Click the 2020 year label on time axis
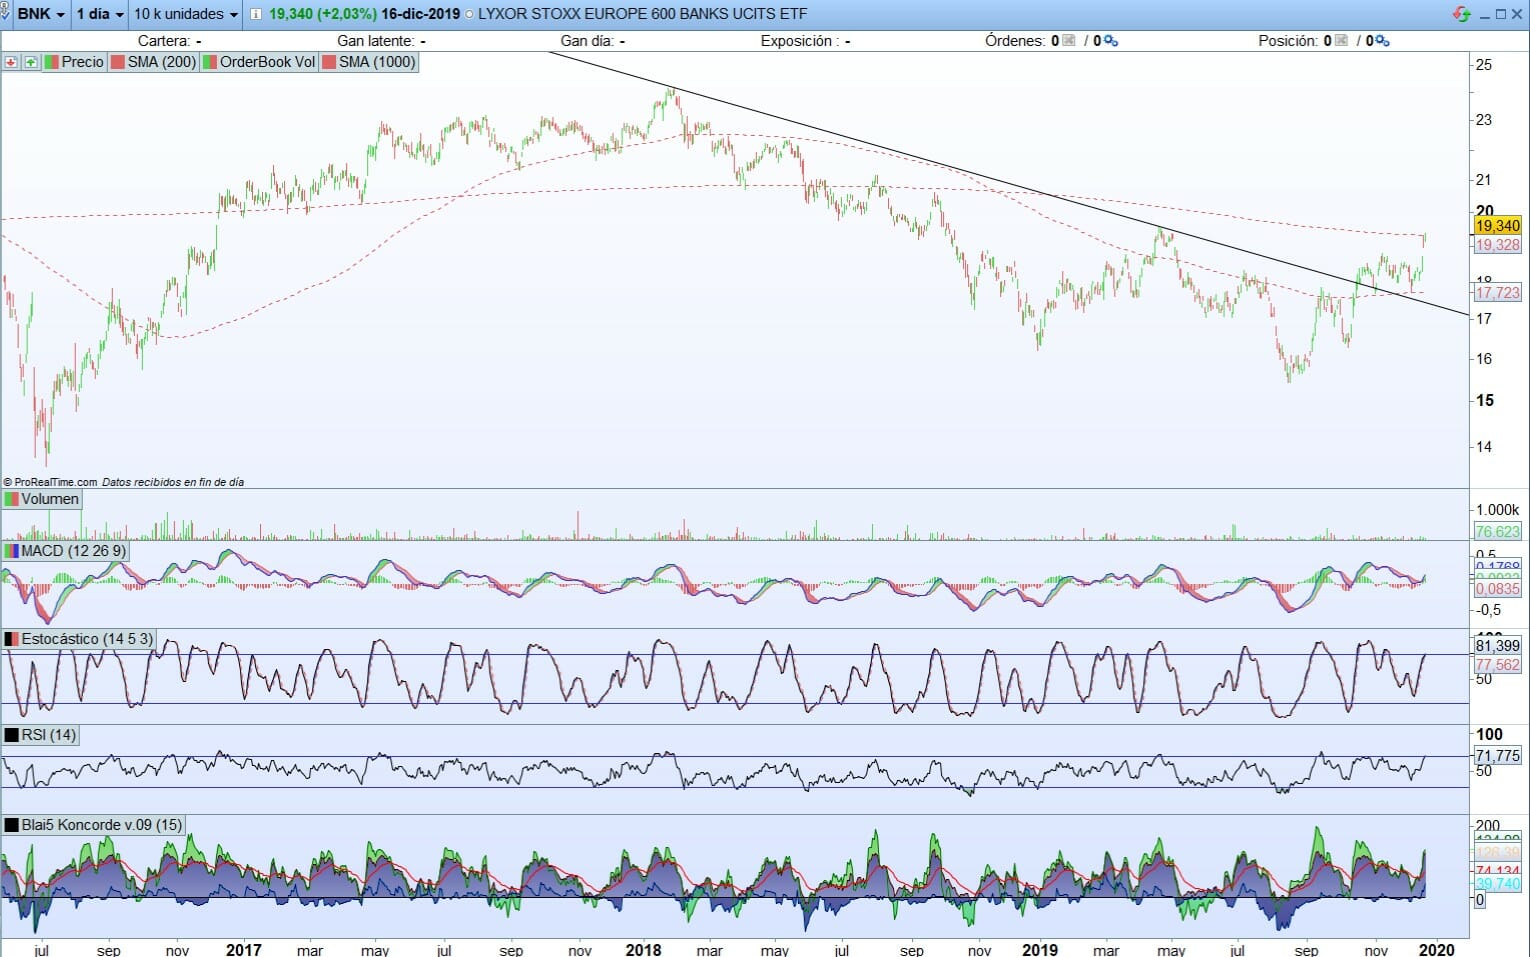Image resolution: width=1530 pixels, height=957 pixels. click(1437, 949)
